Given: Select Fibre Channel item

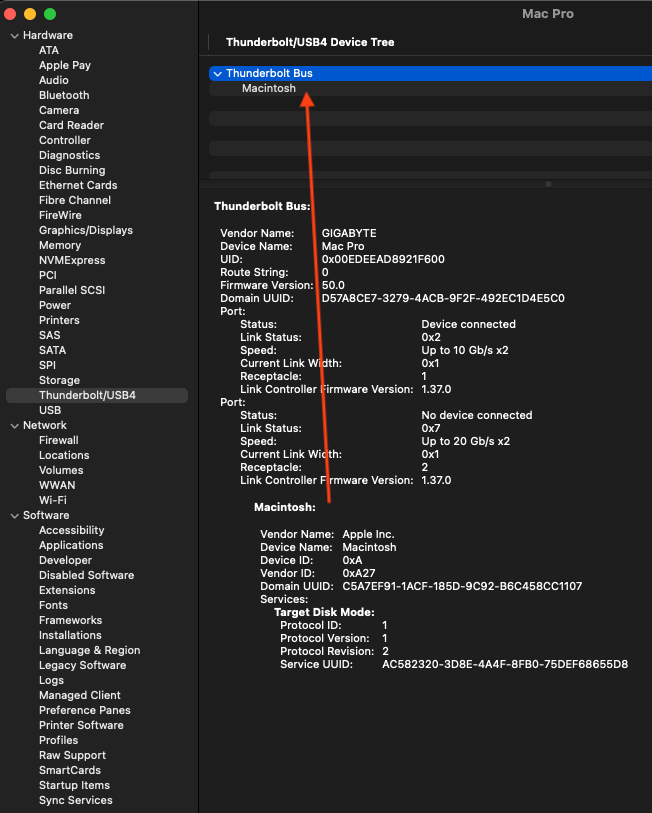Looking at the screenshot, I should pos(75,201).
